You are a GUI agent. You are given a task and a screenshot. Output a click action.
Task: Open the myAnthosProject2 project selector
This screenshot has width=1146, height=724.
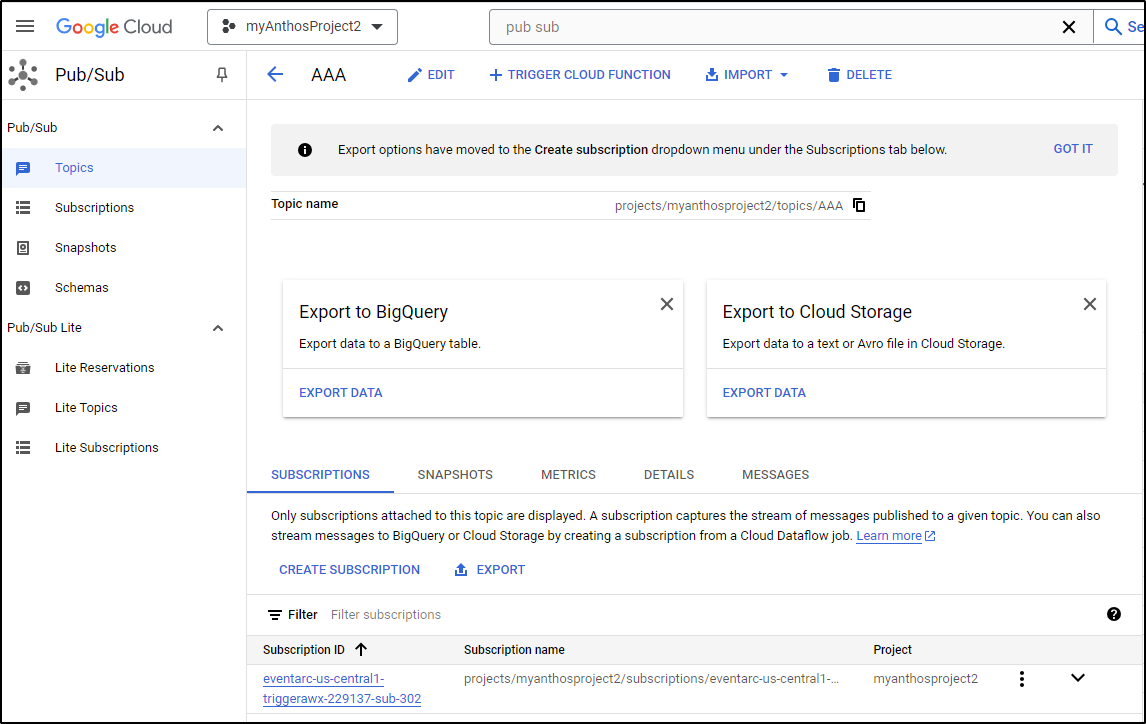click(303, 27)
